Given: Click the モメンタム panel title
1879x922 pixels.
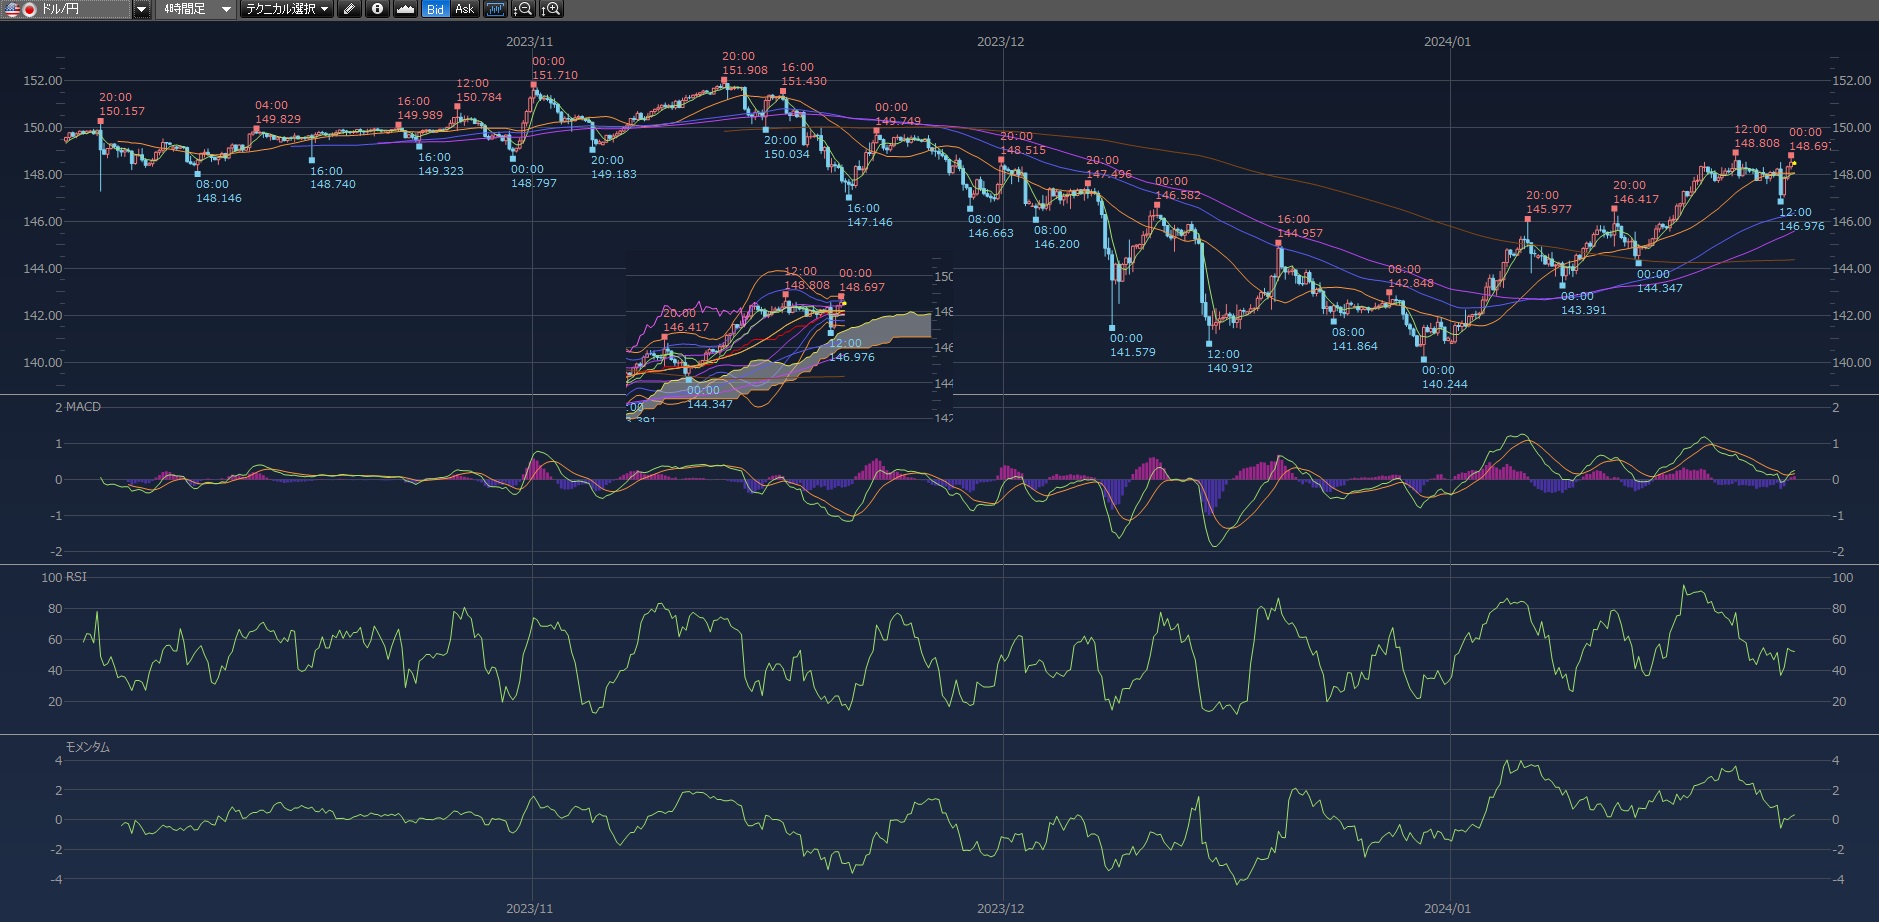Looking at the screenshot, I should tap(88, 747).
